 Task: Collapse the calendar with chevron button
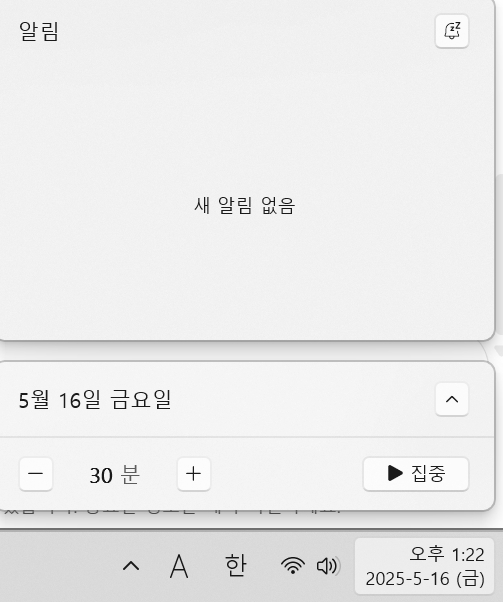[452, 399]
